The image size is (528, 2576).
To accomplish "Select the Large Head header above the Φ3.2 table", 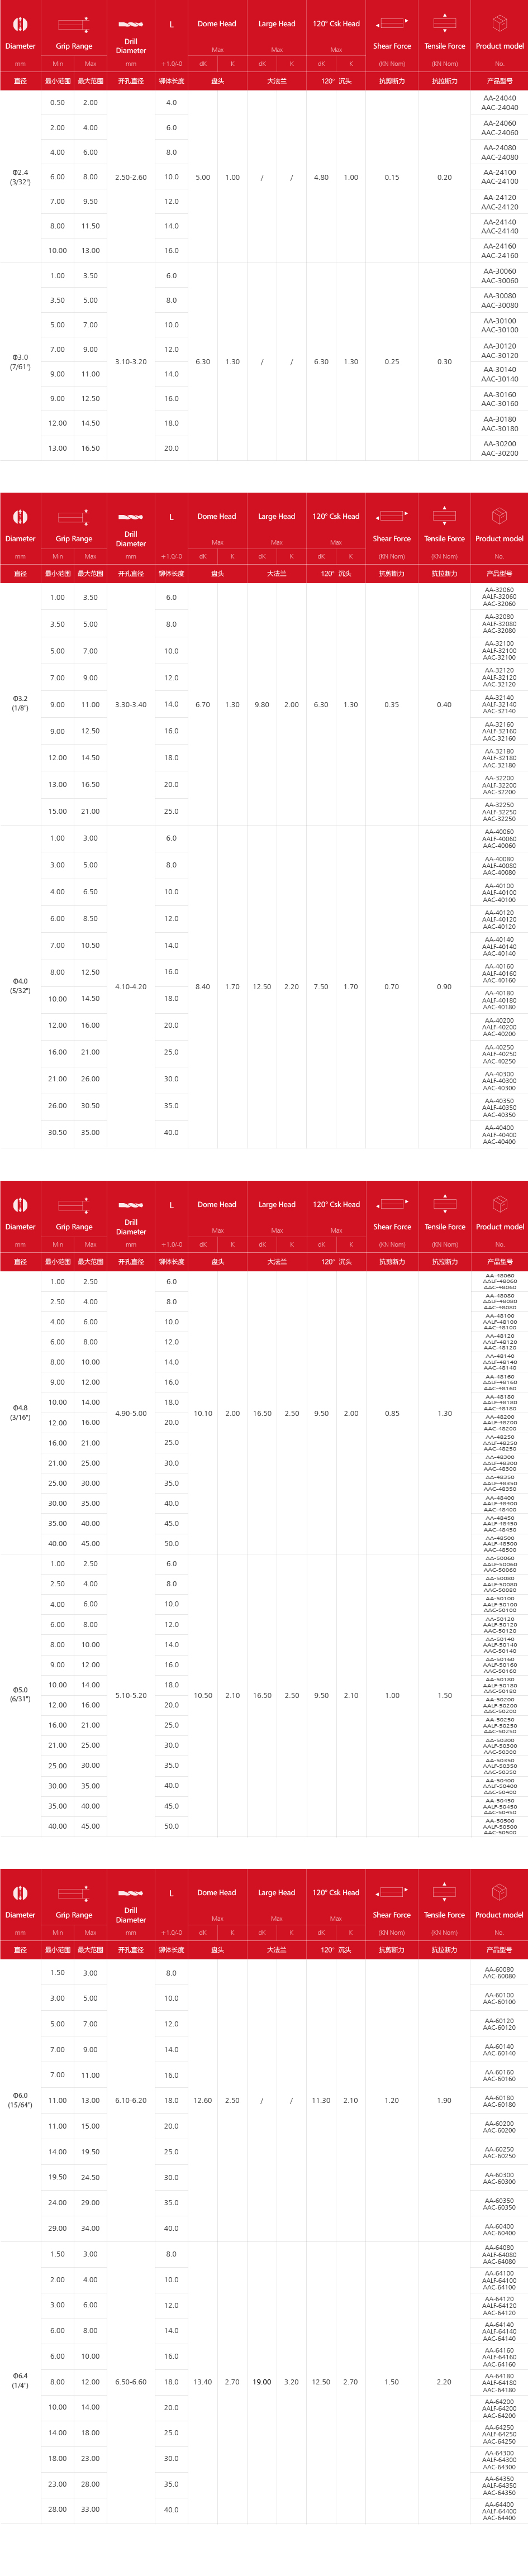I will pyautogui.click(x=277, y=517).
